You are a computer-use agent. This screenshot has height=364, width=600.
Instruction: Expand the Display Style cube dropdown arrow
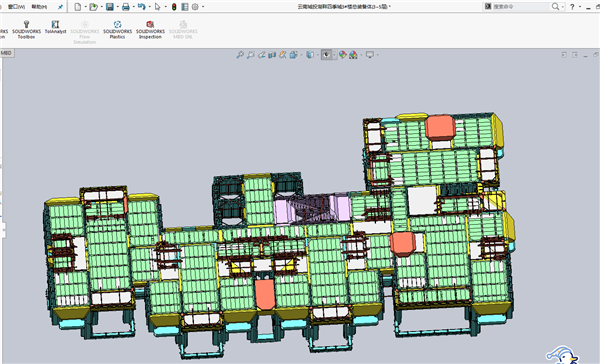click(317, 55)
